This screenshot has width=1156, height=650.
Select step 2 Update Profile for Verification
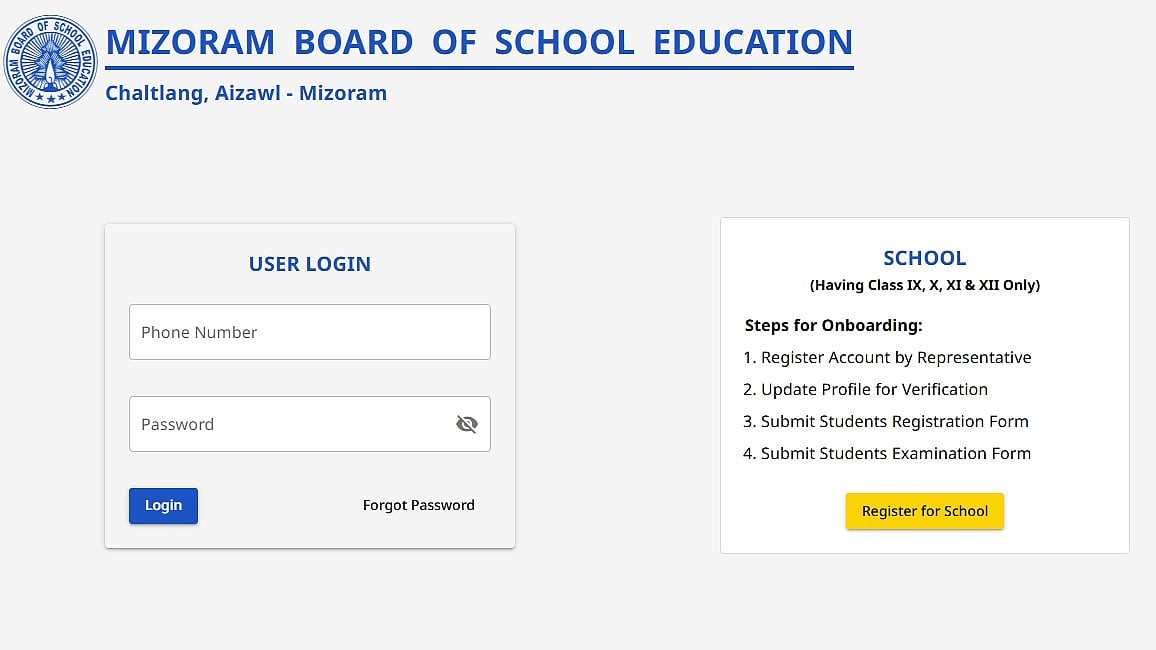(865, 389)
